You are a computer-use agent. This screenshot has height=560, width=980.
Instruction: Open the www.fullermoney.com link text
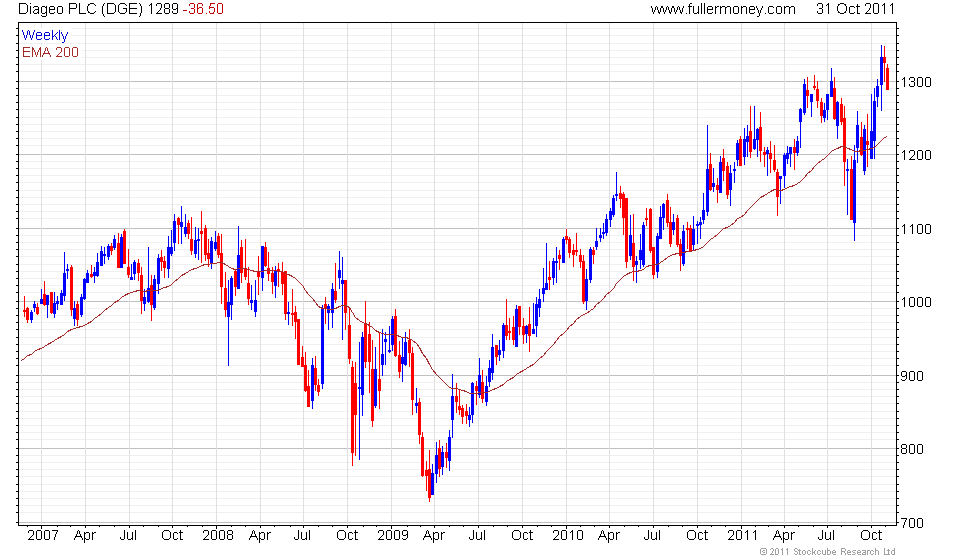(722, 9)
